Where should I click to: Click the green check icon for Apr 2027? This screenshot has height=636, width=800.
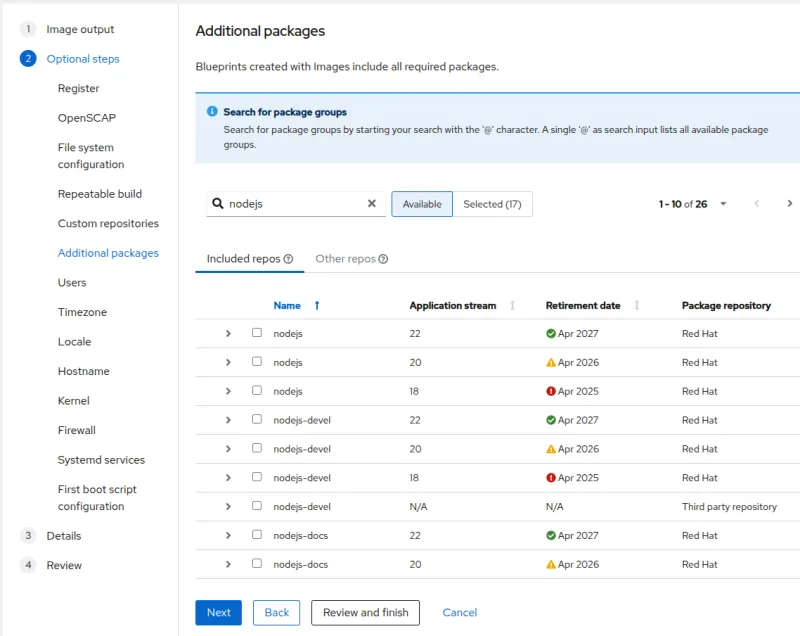click(552, 333)
